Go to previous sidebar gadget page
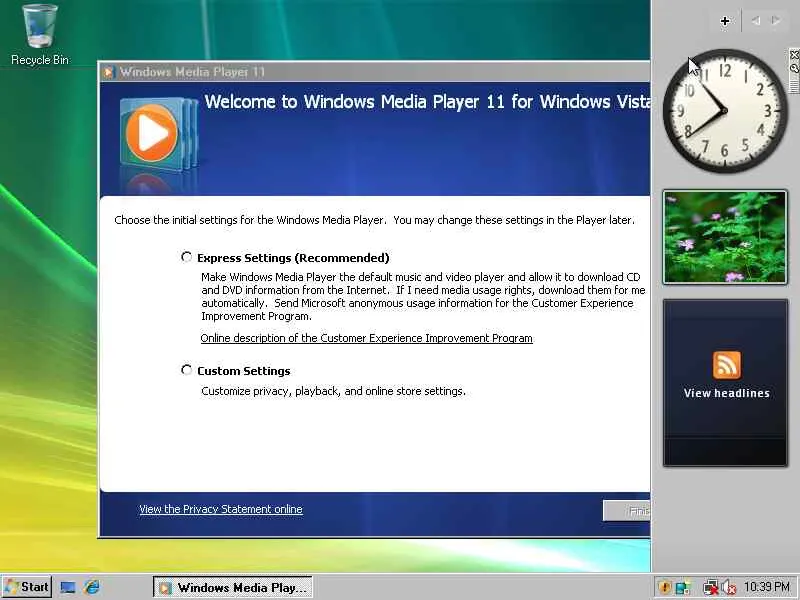 (756, 21)
